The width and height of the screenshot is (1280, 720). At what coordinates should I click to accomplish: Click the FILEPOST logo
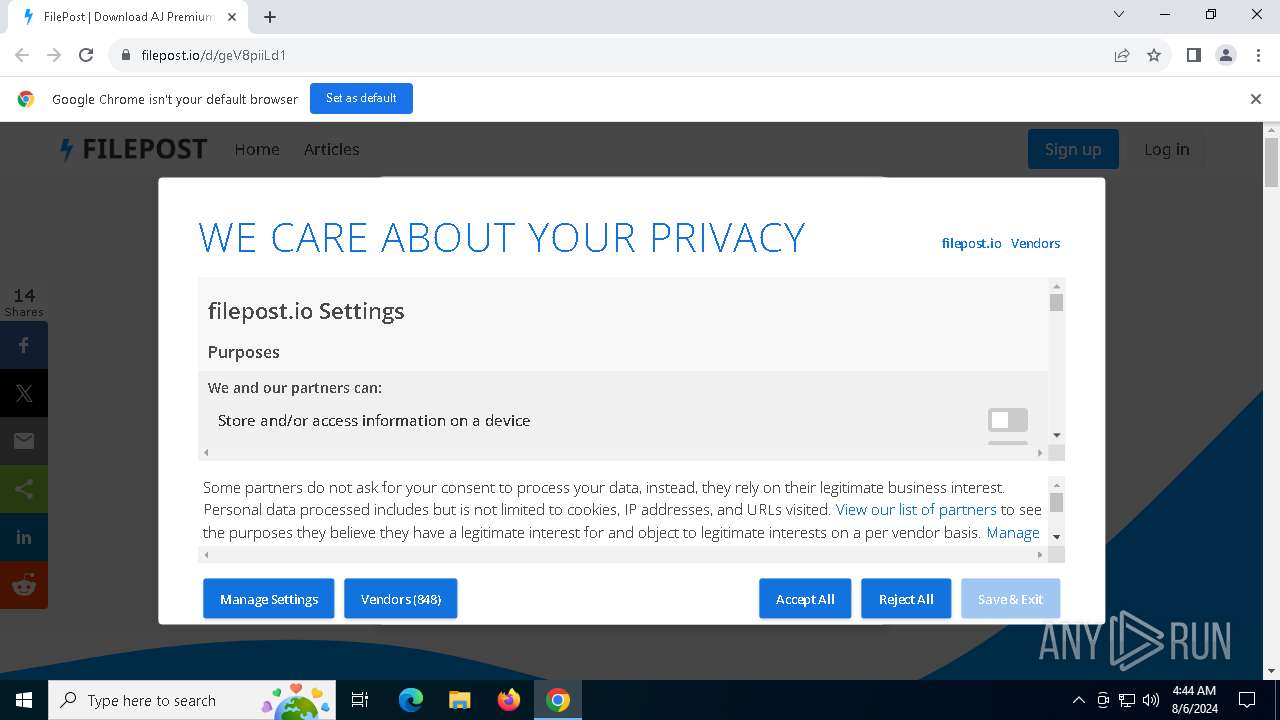[x=133, y=149]
